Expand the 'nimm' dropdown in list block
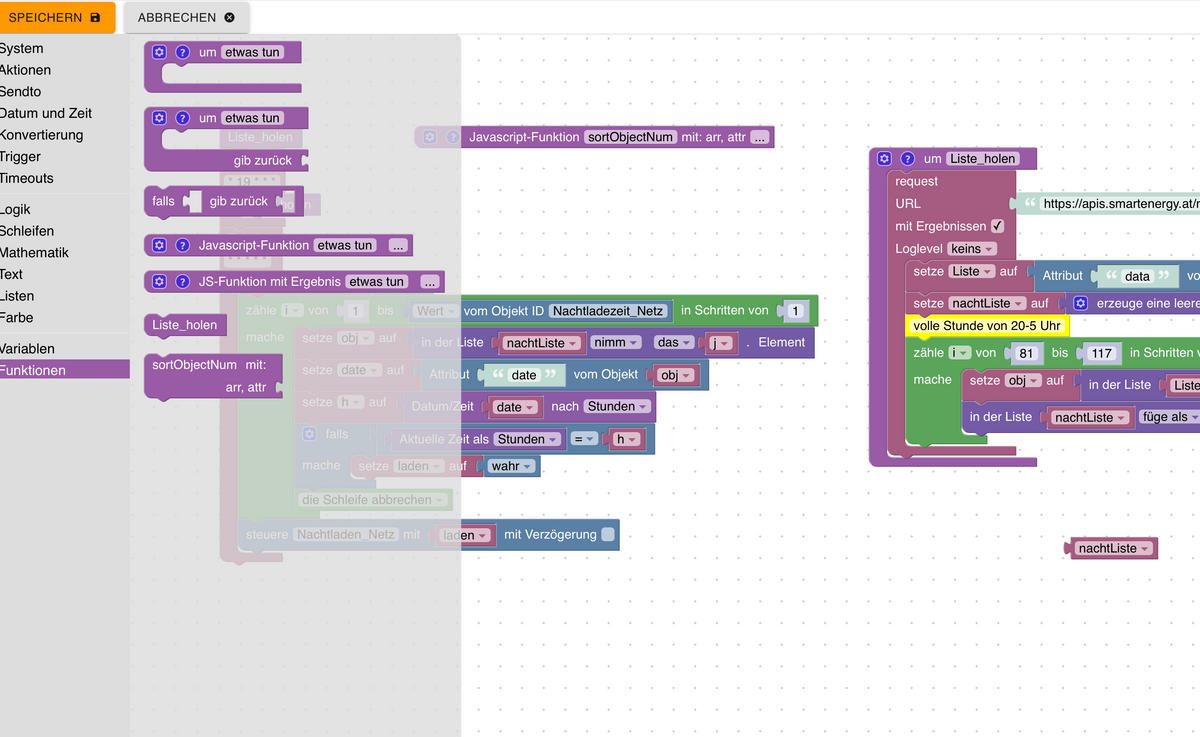The width and height of the screenshot is (1200, 737). 615,342
